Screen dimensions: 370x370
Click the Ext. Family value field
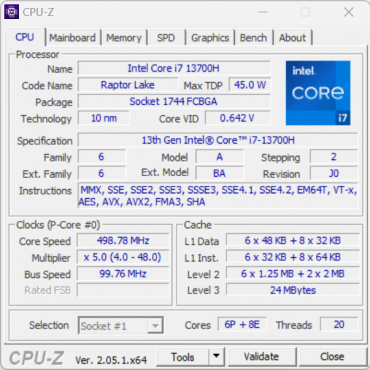point(102,173)
